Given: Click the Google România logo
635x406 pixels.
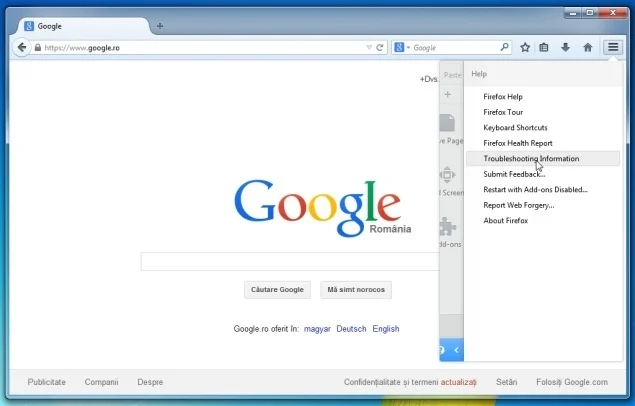Looking at the screenshot, I should (x=322, y=208).
